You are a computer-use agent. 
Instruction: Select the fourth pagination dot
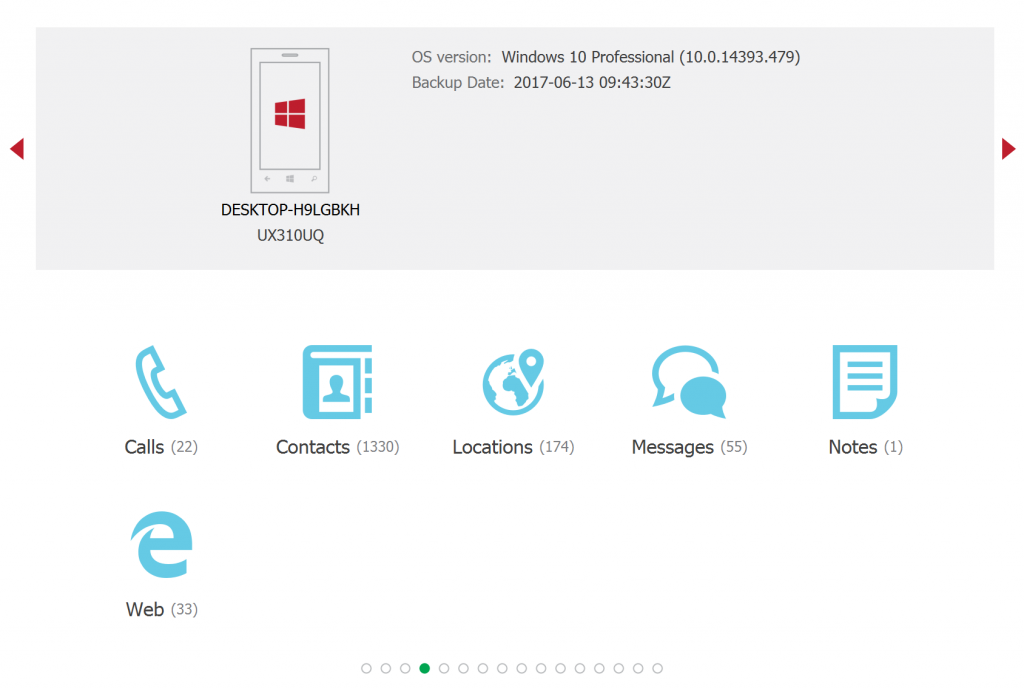coord(424,668)
